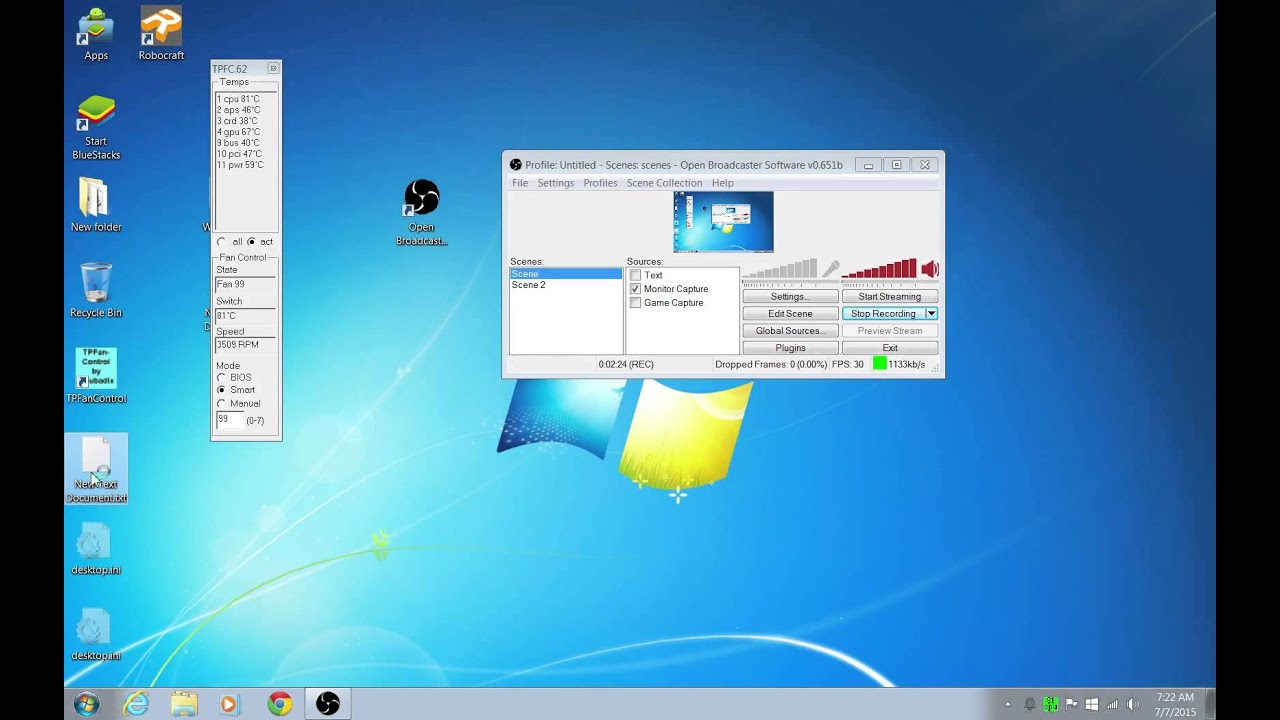Viewport: 1280px width, 720px height.
Task: Click the green CPU temperature tray icon
Action: (x=1051, y=704)
